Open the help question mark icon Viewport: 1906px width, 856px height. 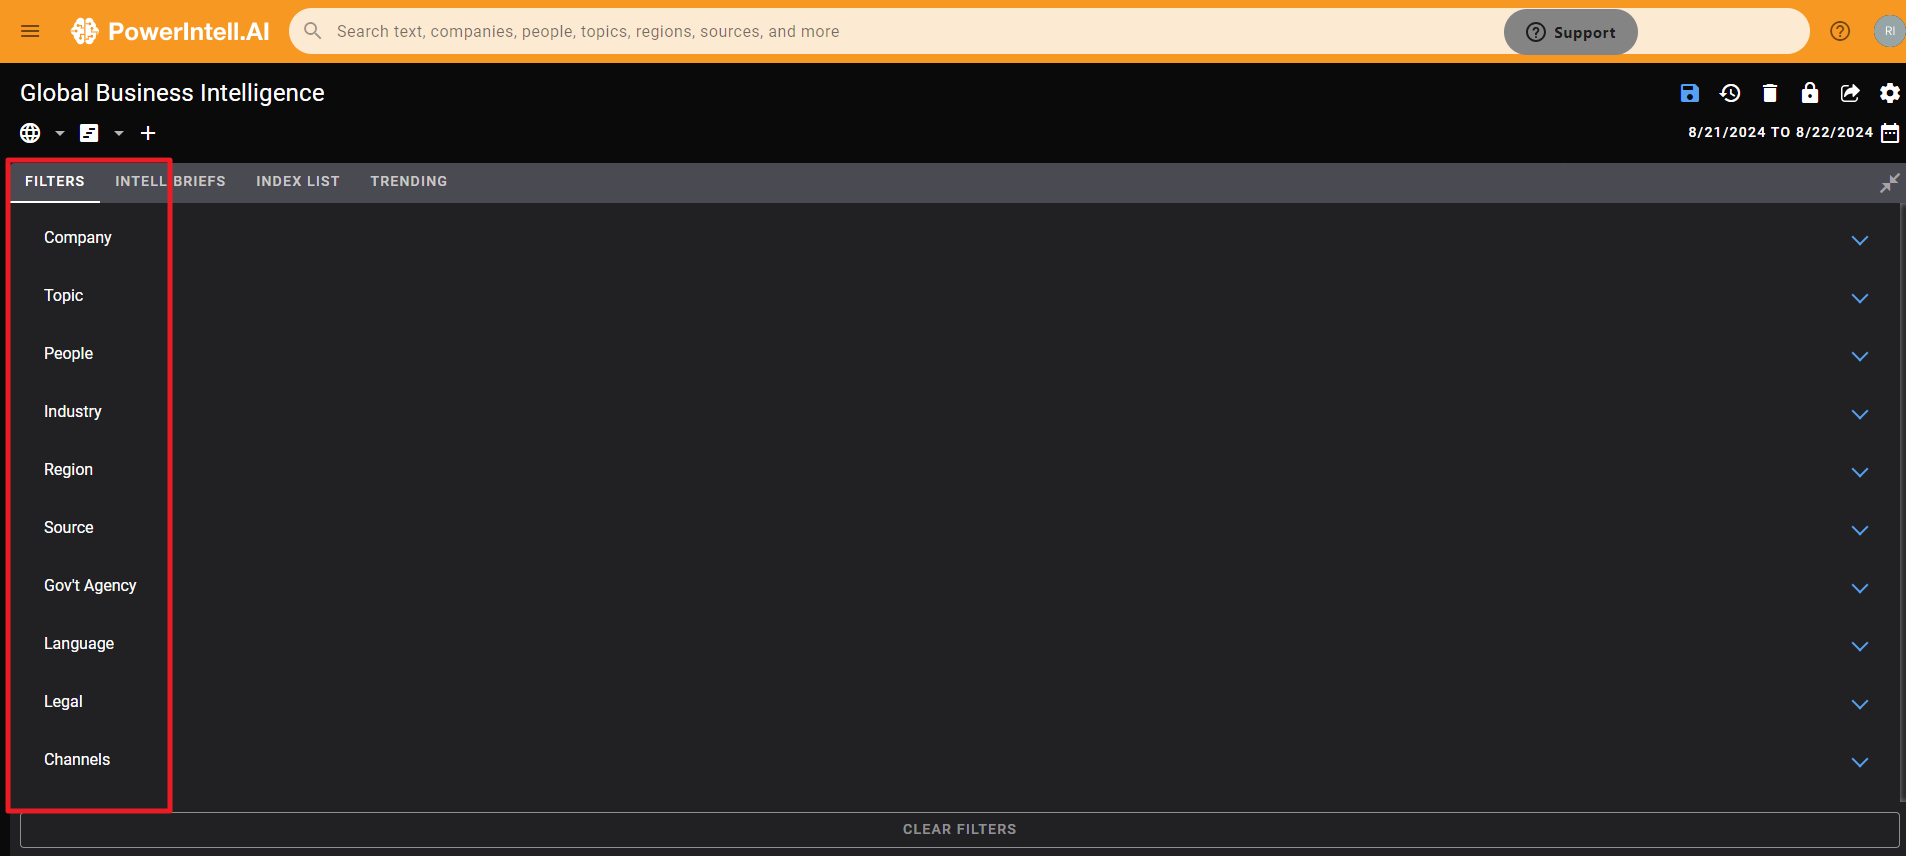[1840, 31]
